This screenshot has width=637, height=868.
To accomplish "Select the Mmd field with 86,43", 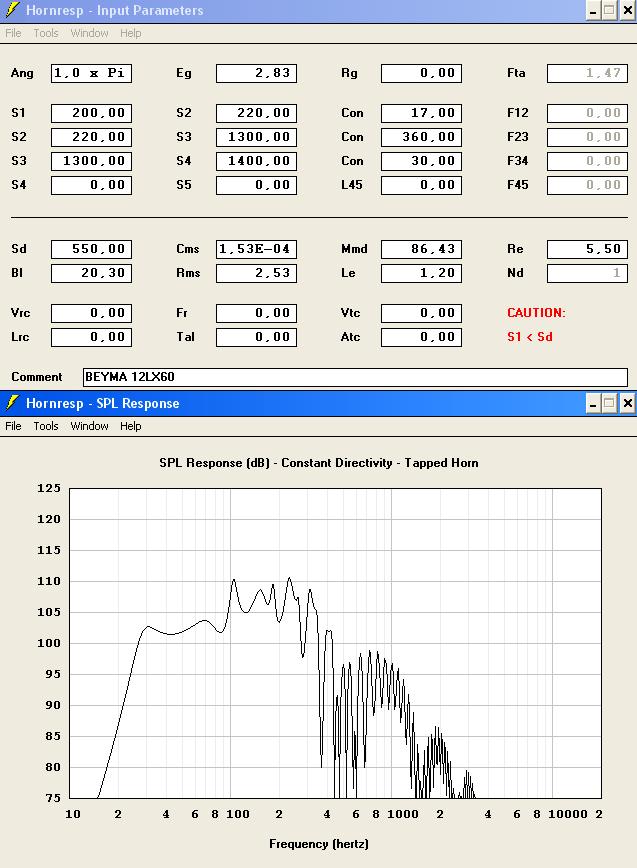I will click(421, 249).
